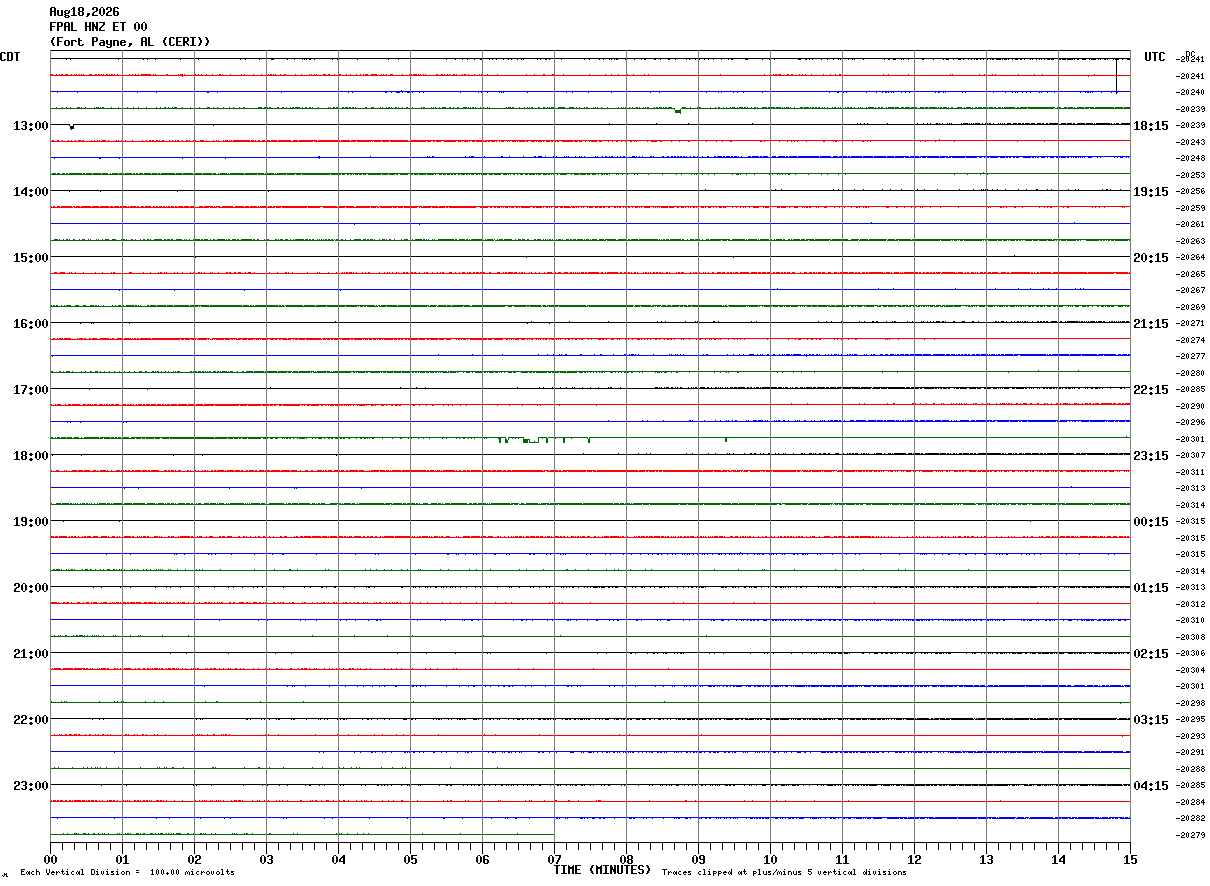This screenshot has width=1210, height=886.
Task: Click the black glitch after the 13:00 label
Action: click(x=71, y=127)
